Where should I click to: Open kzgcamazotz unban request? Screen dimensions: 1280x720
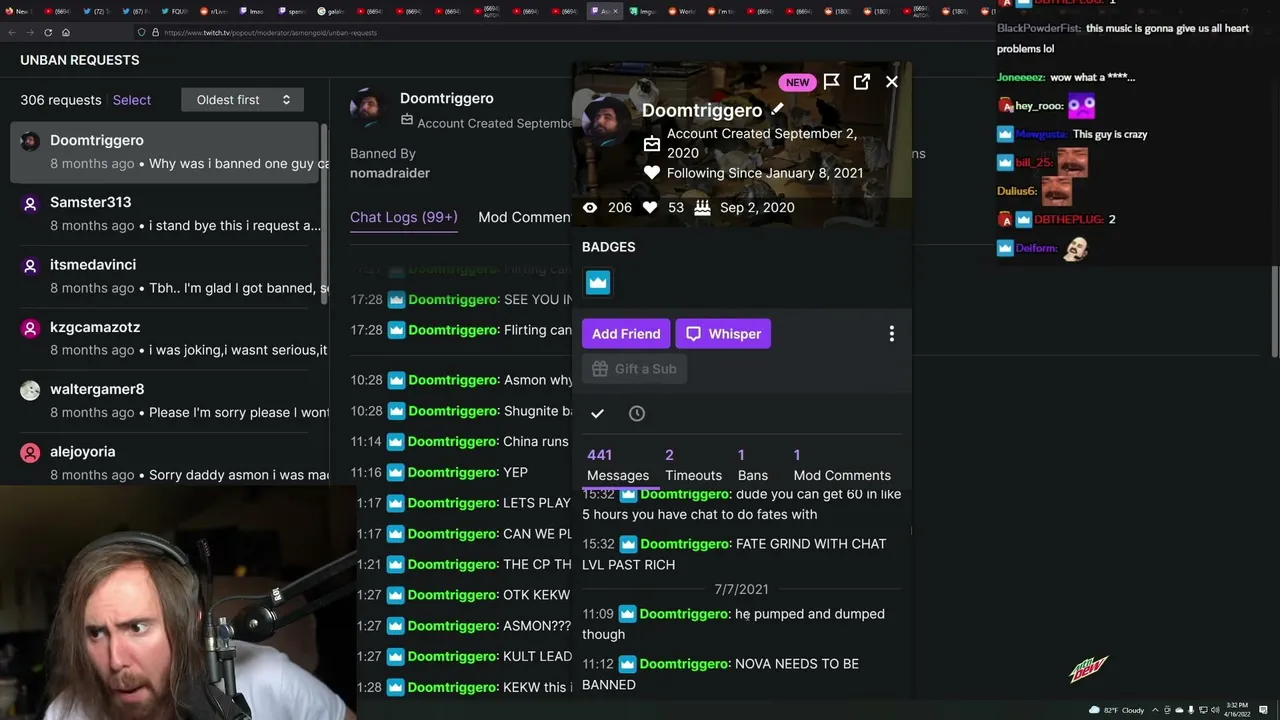(x=165, y=338)
